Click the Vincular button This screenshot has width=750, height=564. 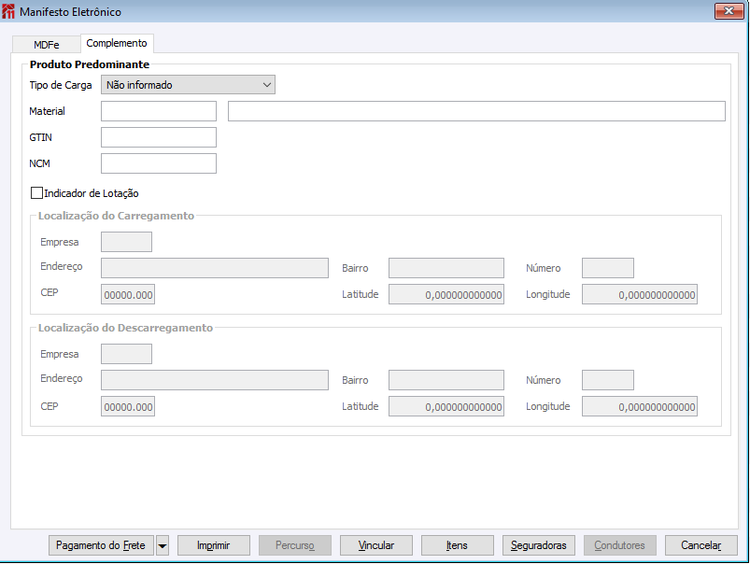coord(376,545)
